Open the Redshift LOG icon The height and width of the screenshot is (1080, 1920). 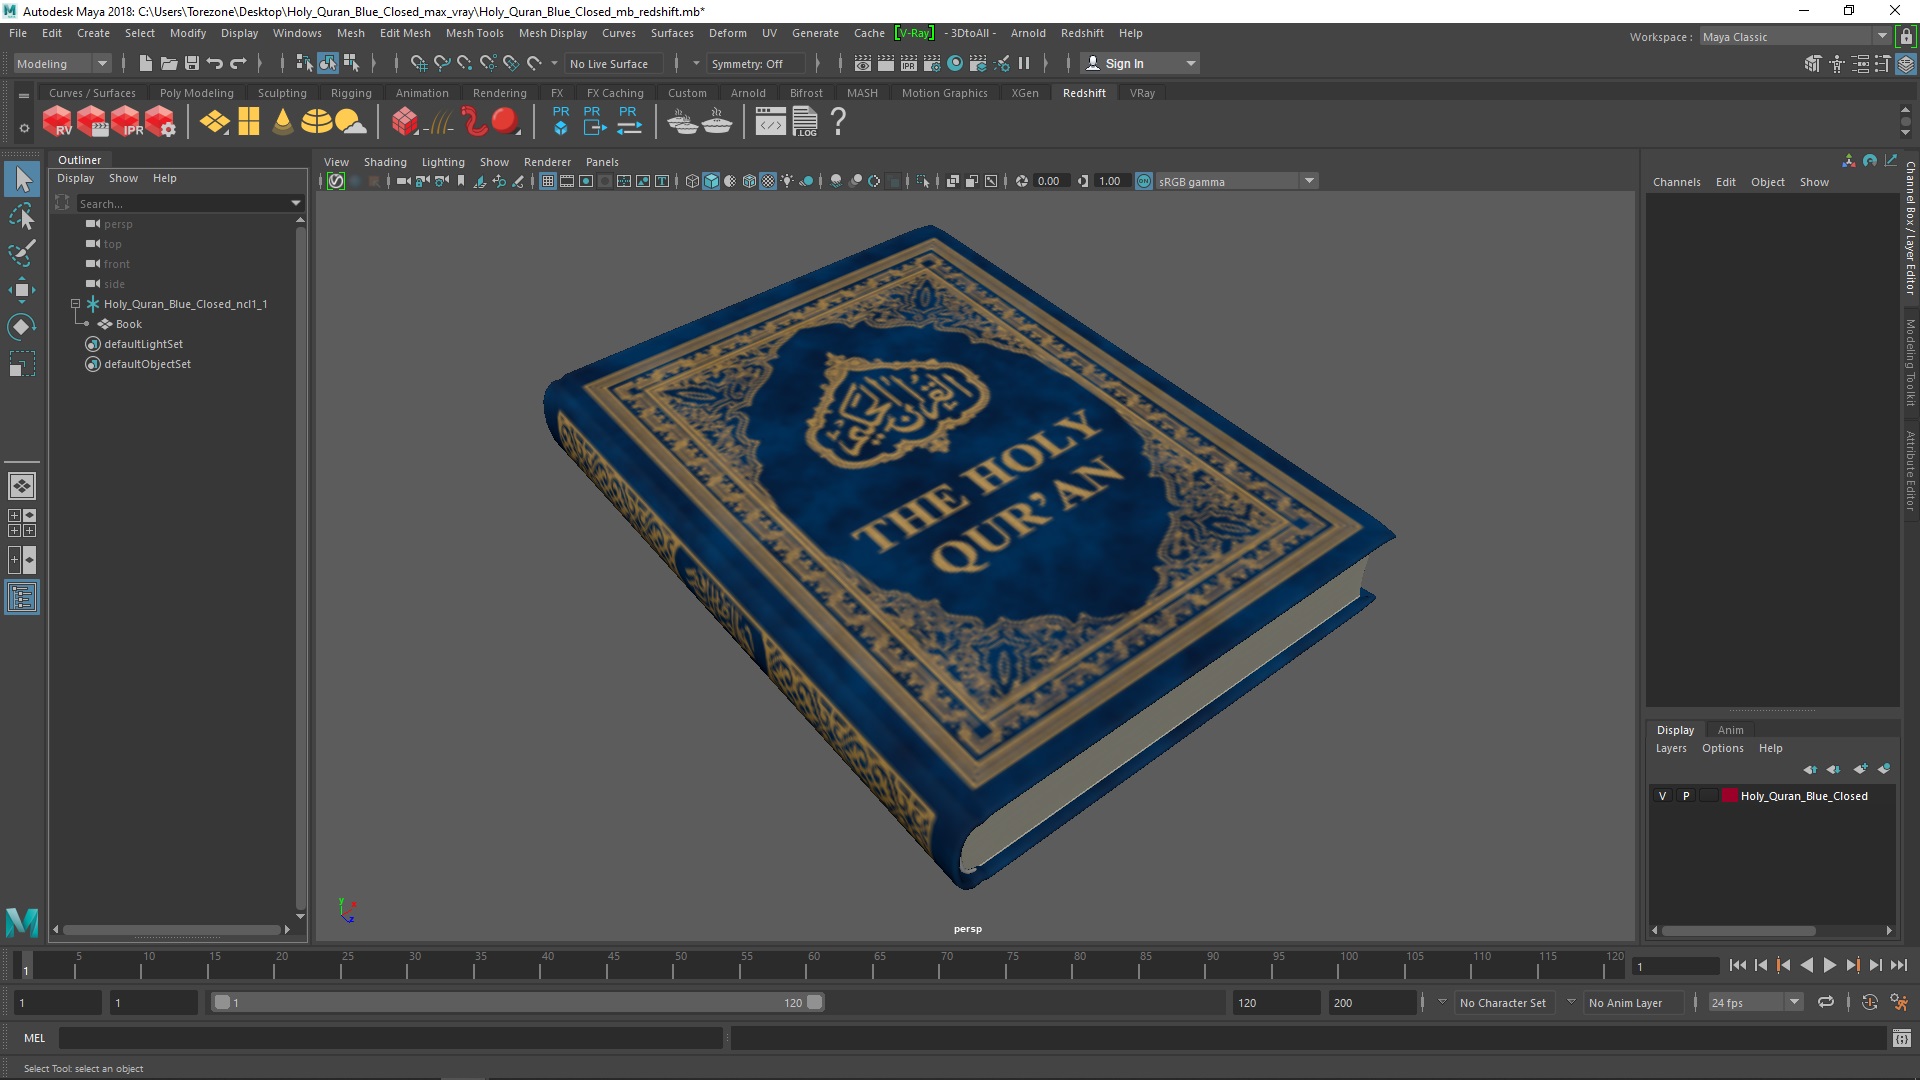pyautogui.click(x=805, y=122)
